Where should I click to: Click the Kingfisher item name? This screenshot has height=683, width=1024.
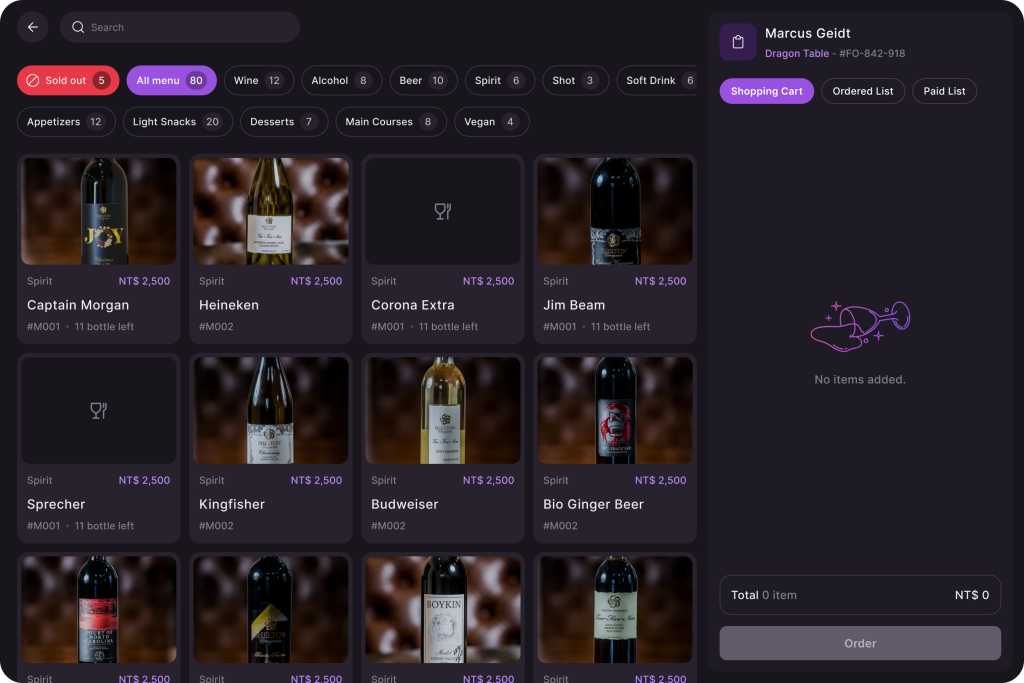[x=232, y=504]
